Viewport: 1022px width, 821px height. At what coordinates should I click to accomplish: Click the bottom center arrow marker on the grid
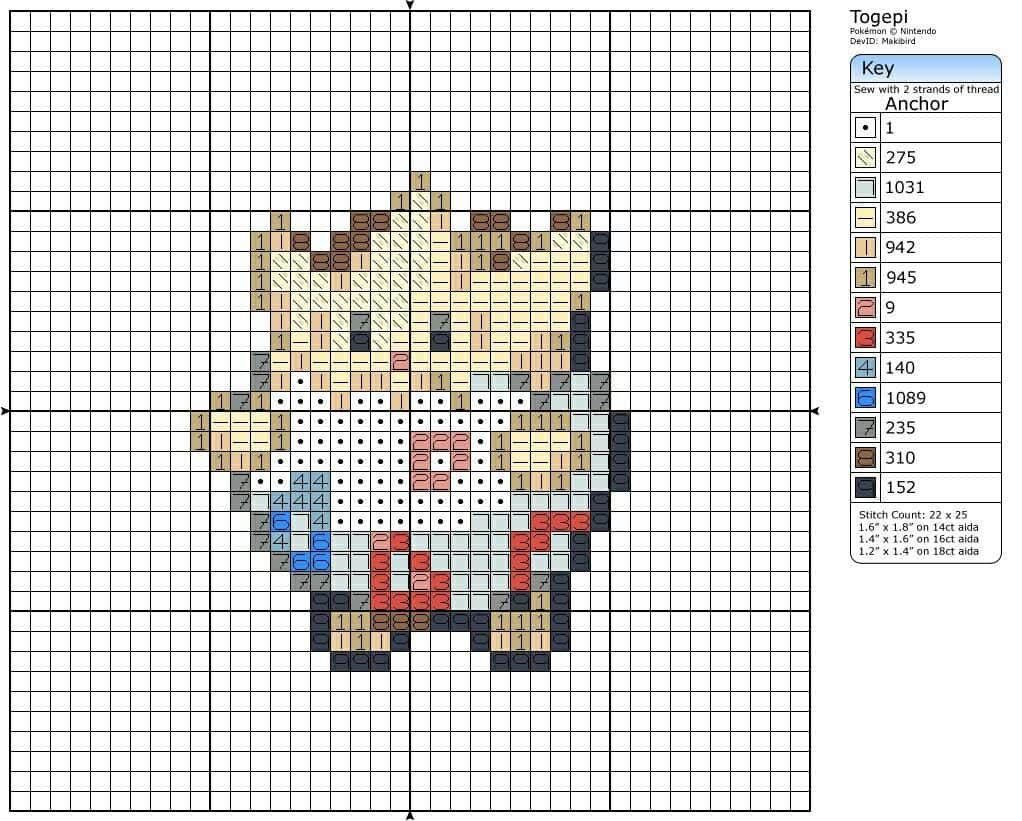pos(410,816)
